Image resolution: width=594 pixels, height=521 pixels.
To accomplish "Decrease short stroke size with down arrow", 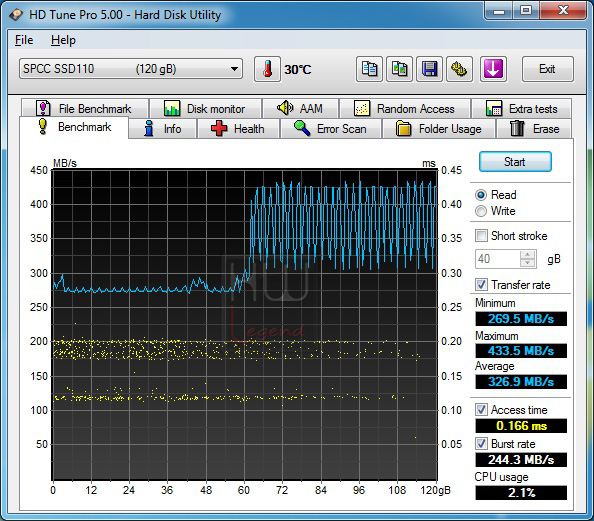I will 528,263.
